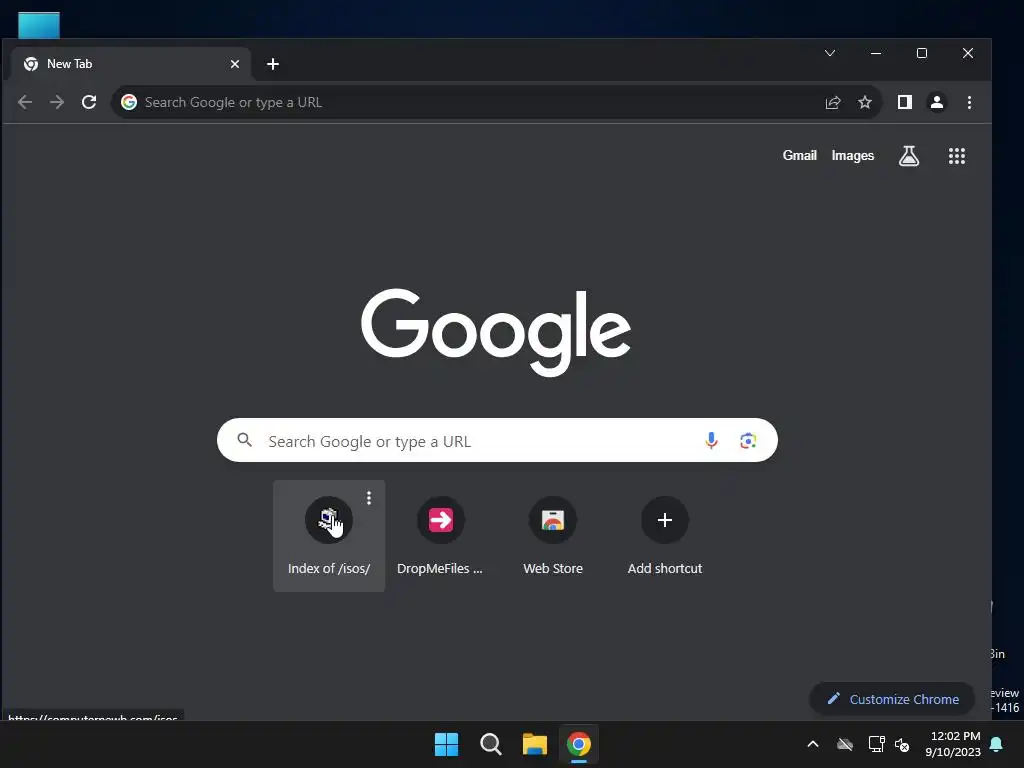Open Index of /isos/ shortcut
Image resolution: width=1024 pixels, height=768 pixels.
click(328, 536)
